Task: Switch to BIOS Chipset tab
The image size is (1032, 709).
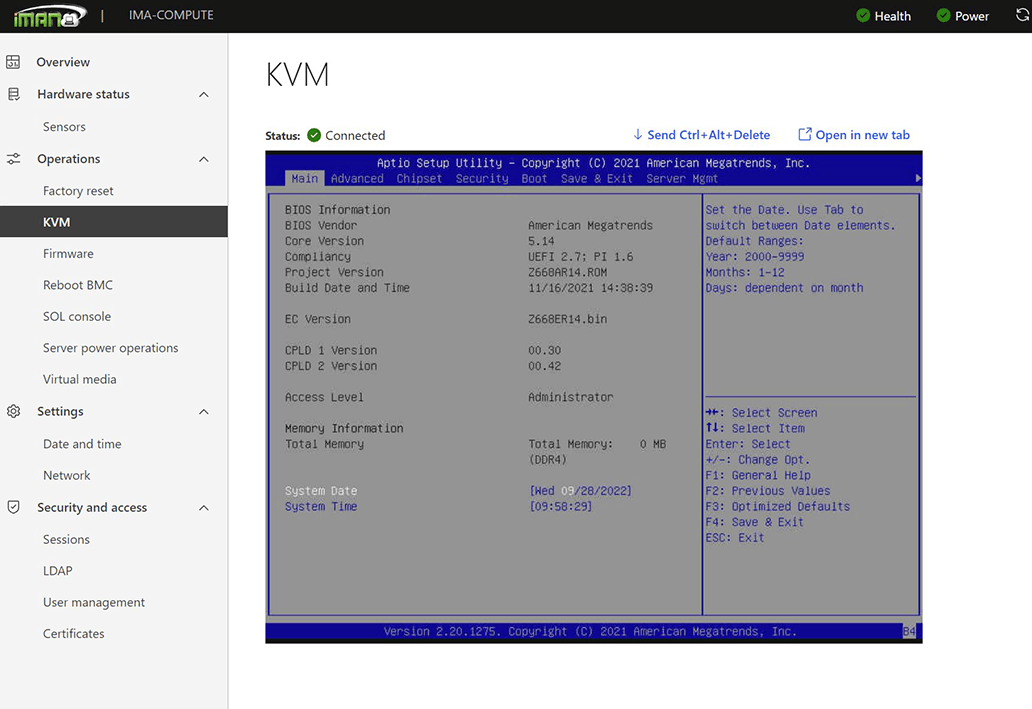Action: (x=419, y=178)
